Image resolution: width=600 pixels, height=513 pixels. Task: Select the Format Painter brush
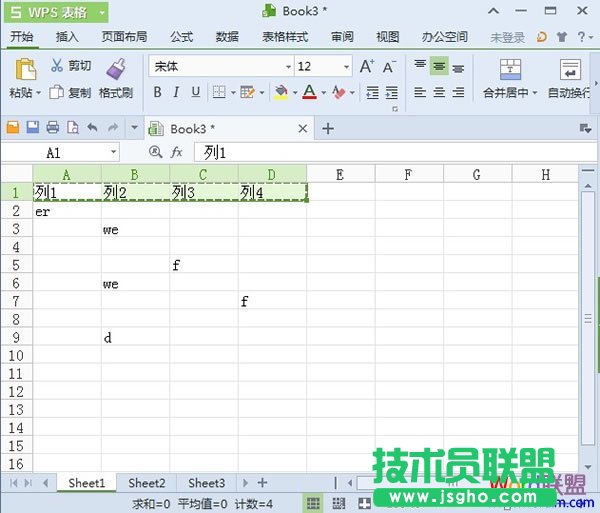(x=116, y=69)
